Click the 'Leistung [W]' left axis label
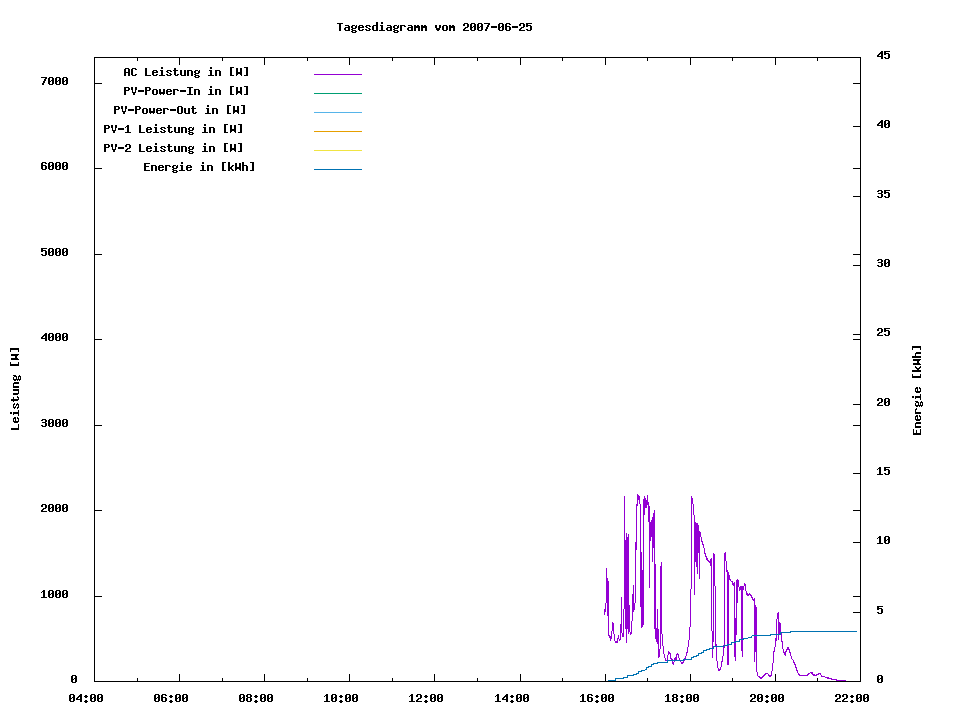This screenshot has height=720, width=960. coord(15,389)
